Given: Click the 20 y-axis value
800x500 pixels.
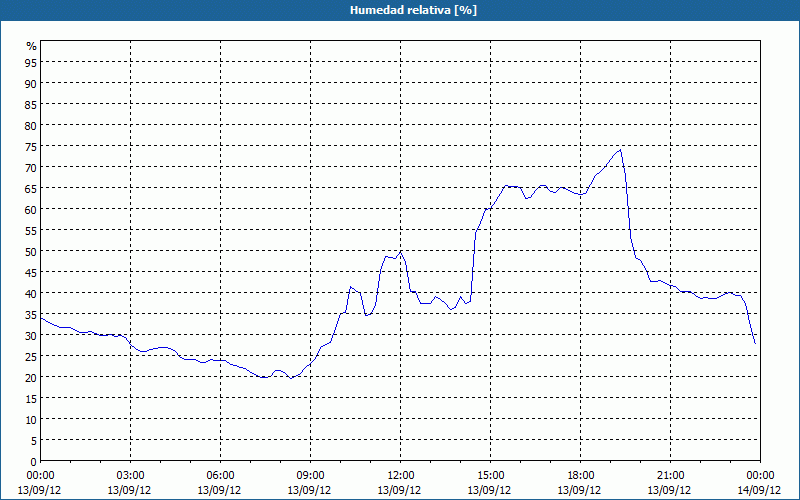Looking at the screenshot, I should click(31, 378).
